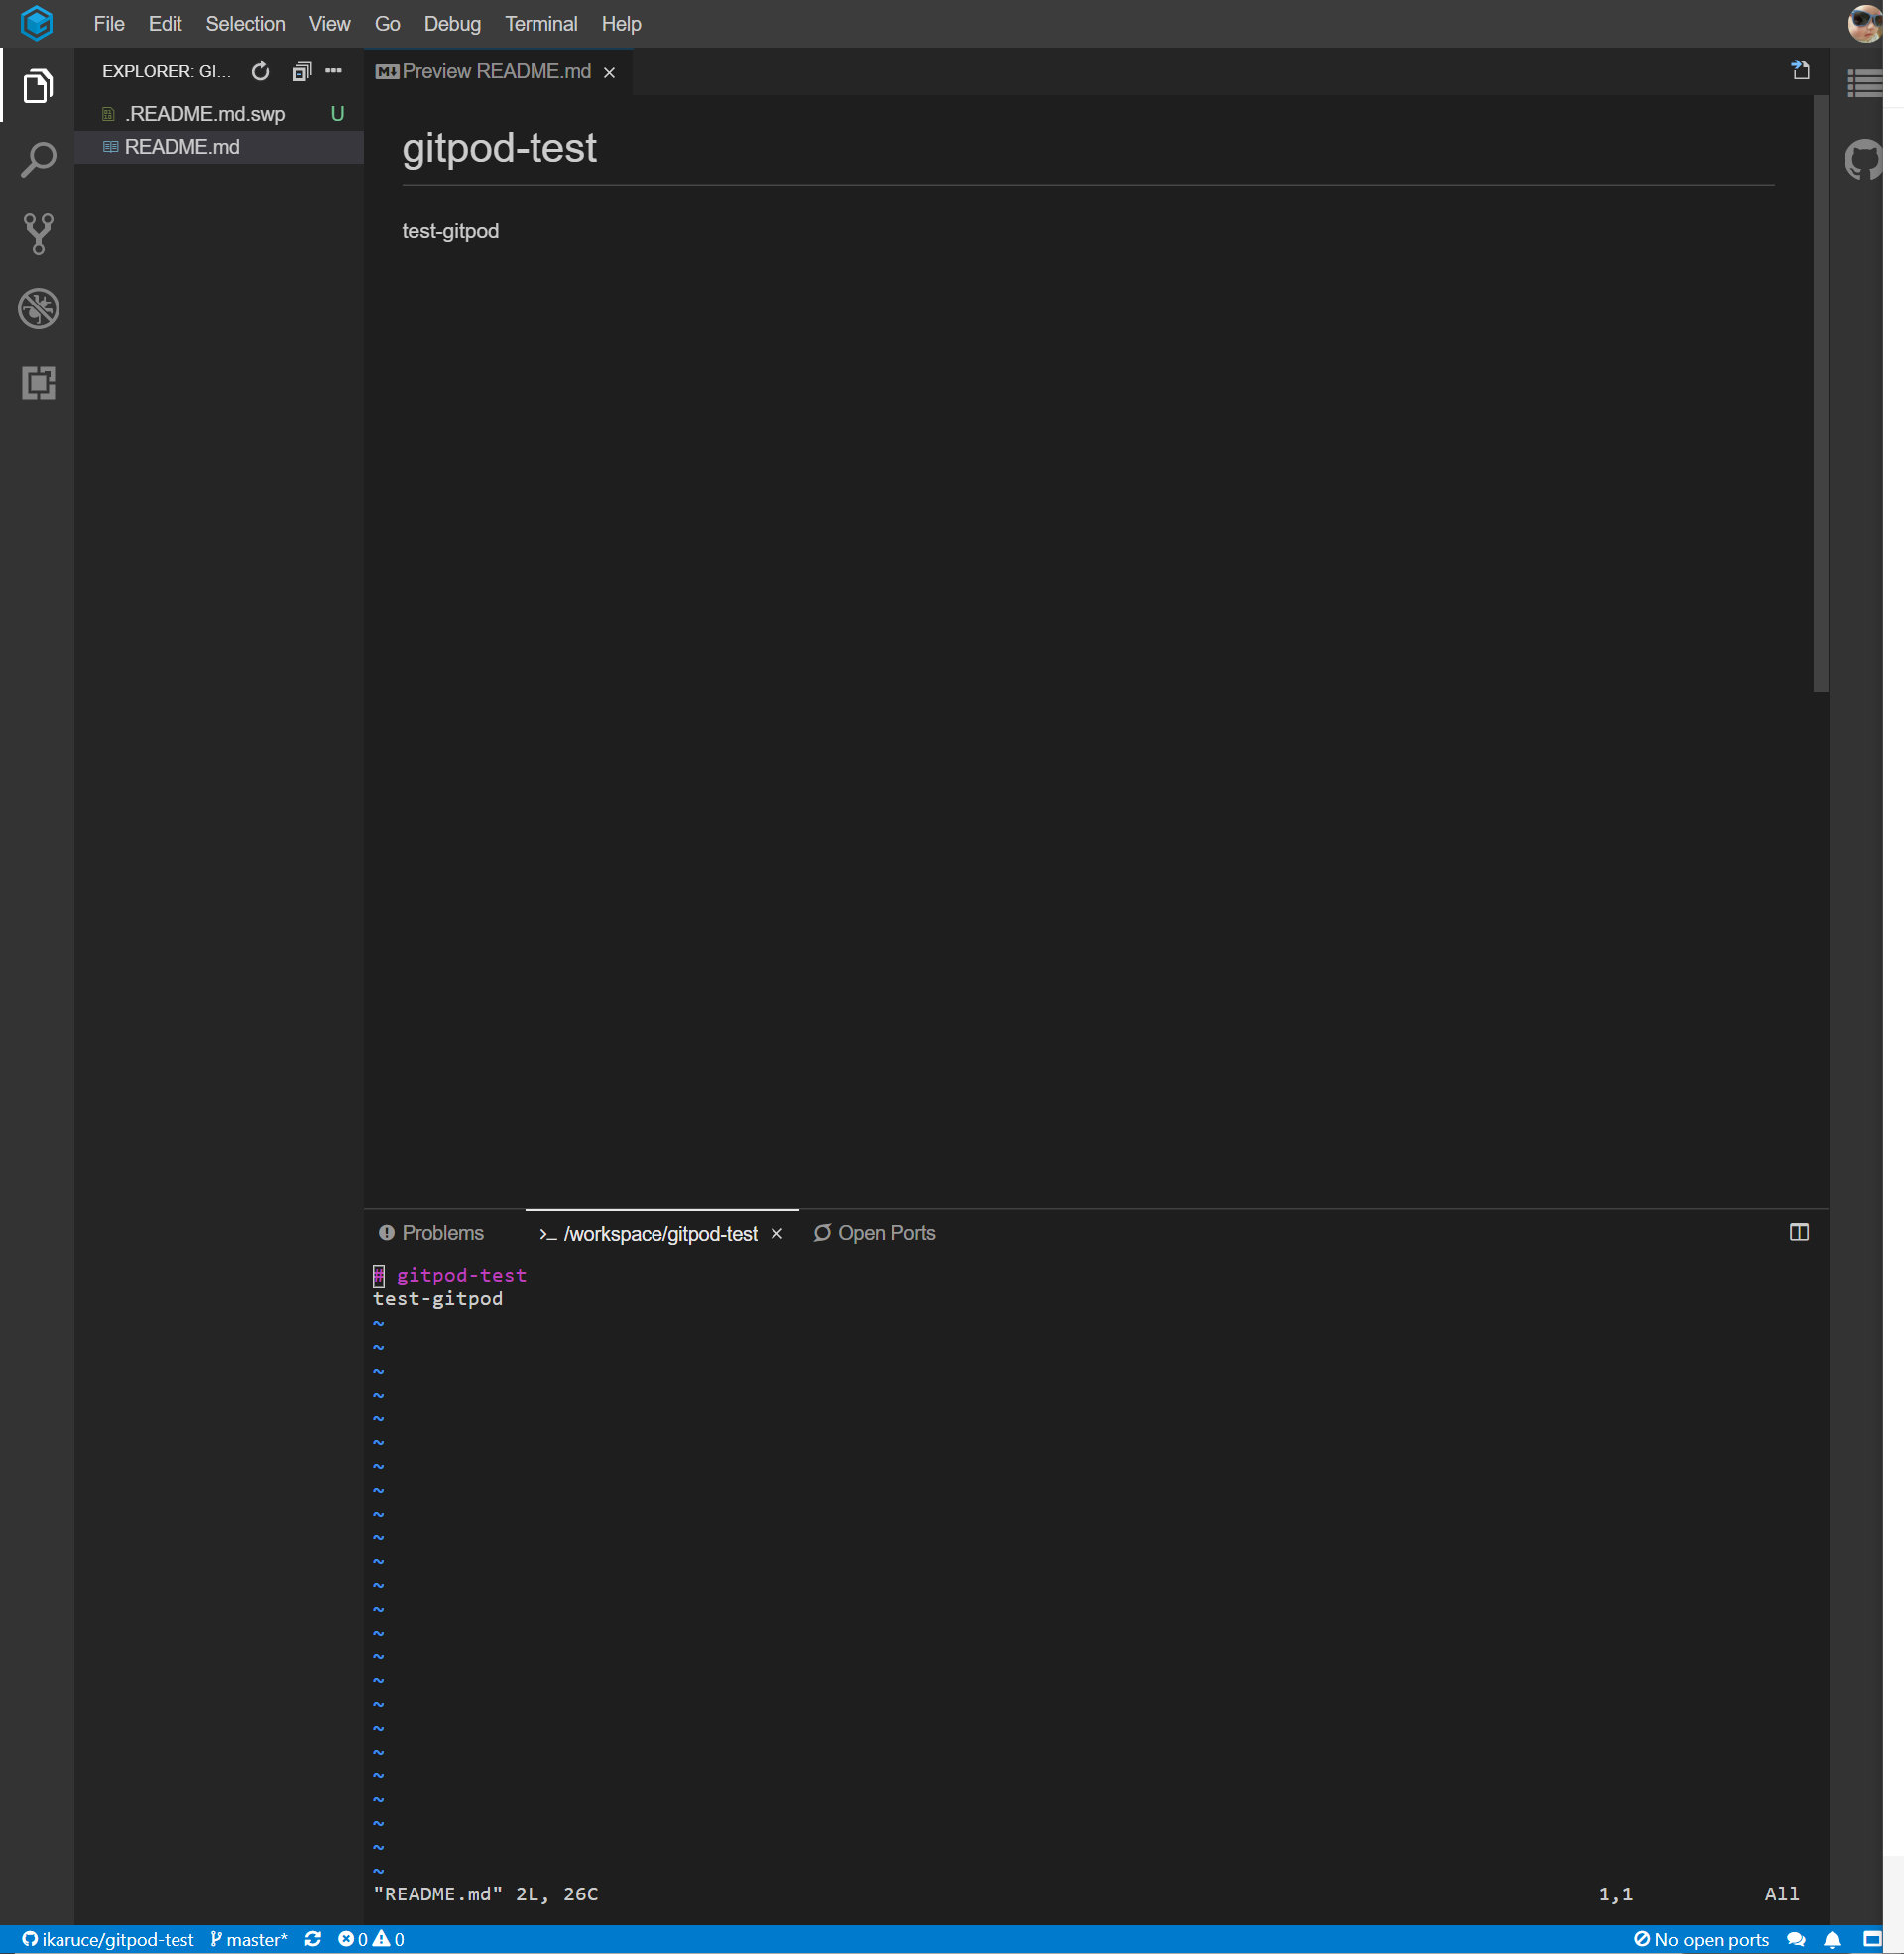Split the terminal panel
The image size is (1904, 1954).
(x=1799, y=1232)
